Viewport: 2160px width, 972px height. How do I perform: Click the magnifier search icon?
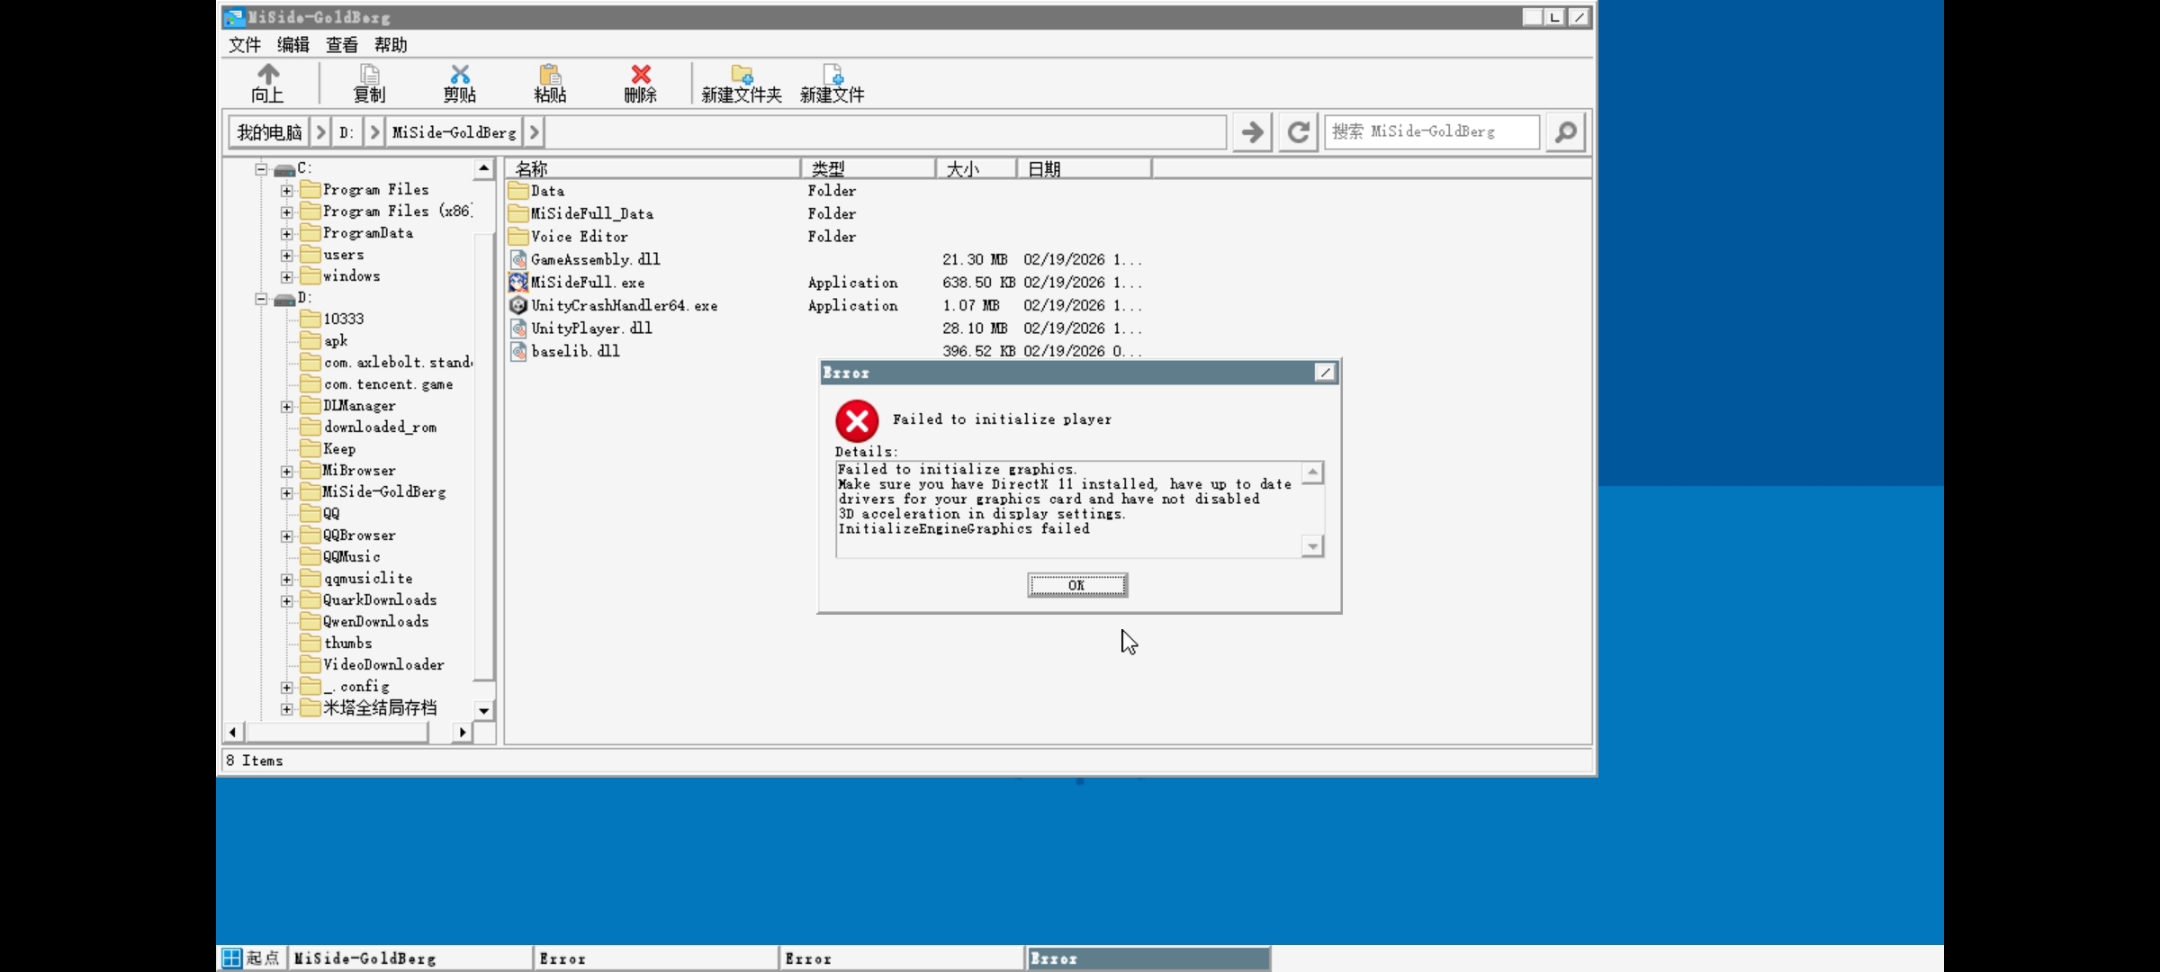point(1565,132)
